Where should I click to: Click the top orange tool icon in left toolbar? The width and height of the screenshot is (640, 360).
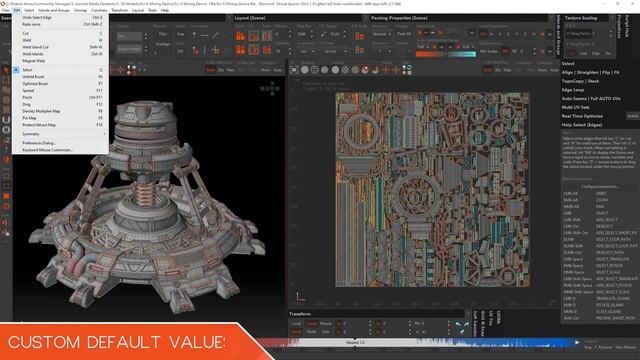point(6,70)
